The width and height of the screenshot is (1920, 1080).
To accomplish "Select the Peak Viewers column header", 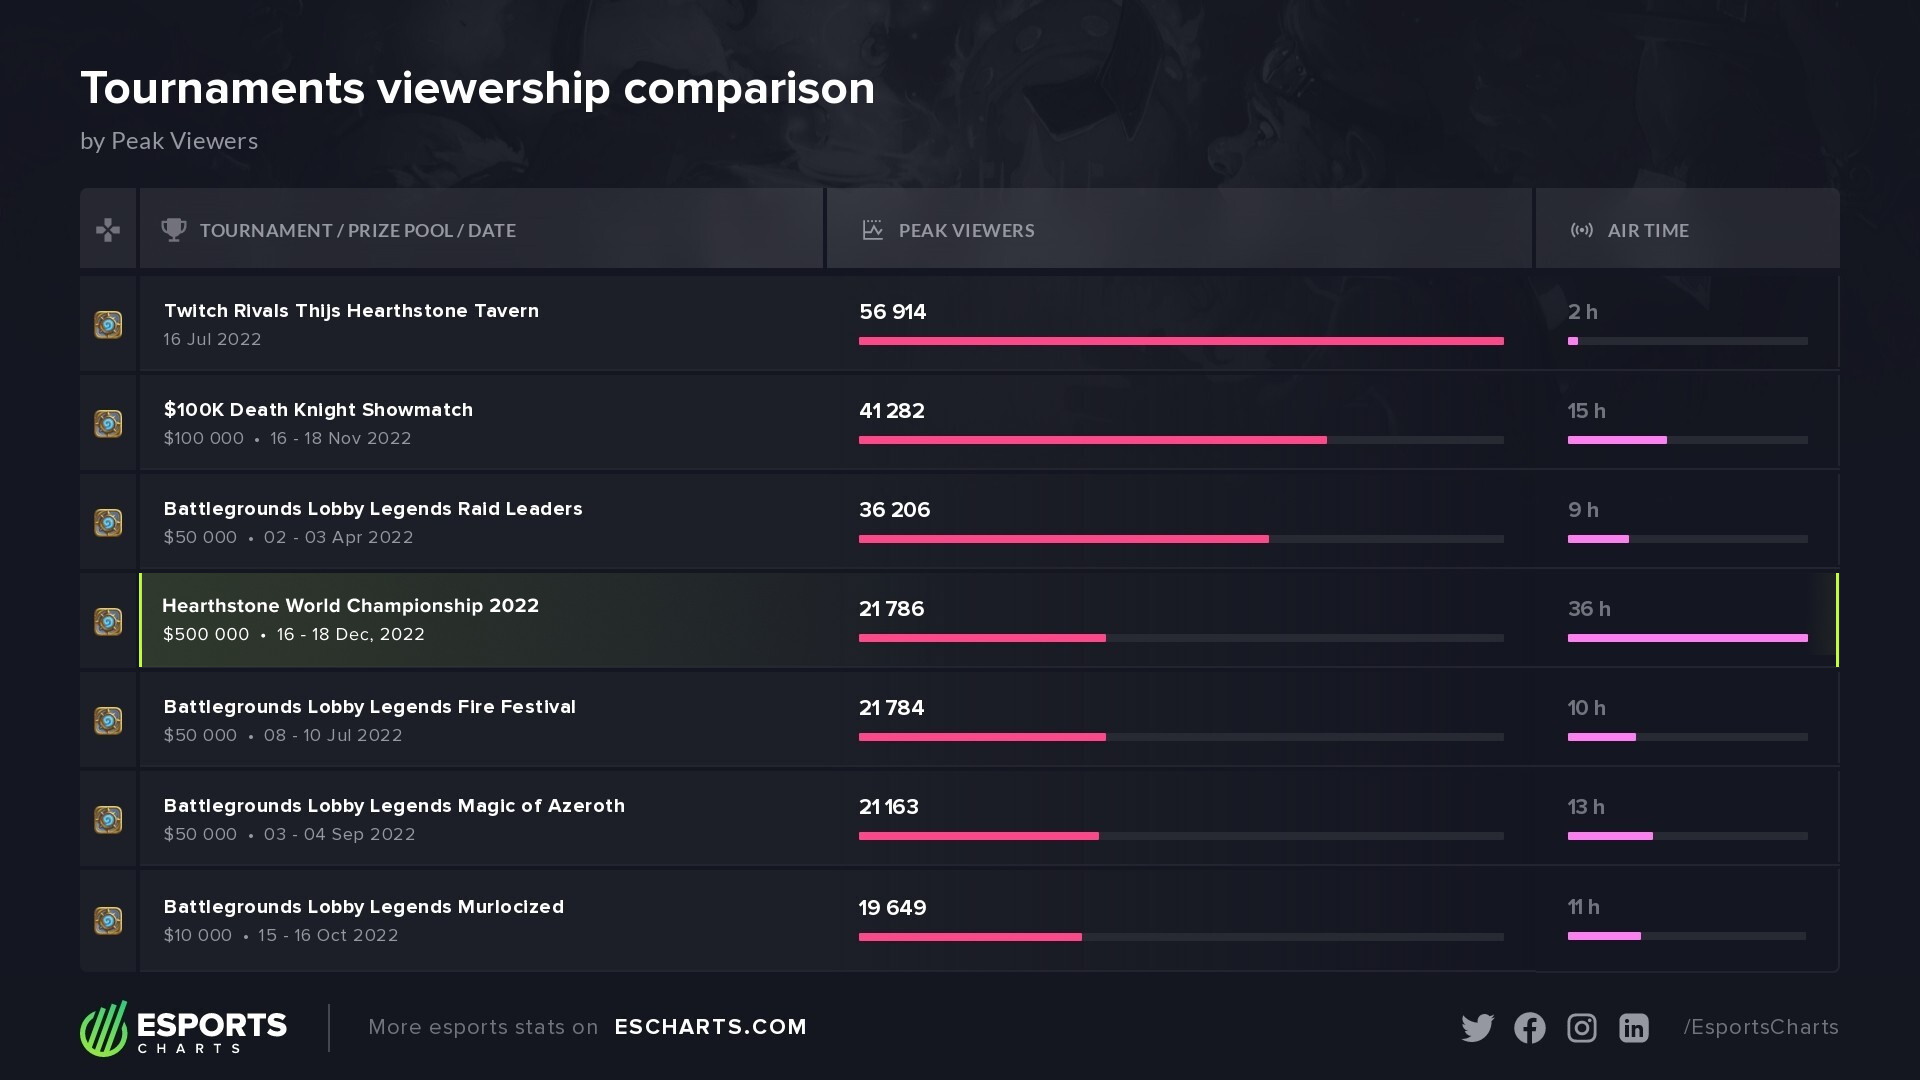I will [966, 230].
